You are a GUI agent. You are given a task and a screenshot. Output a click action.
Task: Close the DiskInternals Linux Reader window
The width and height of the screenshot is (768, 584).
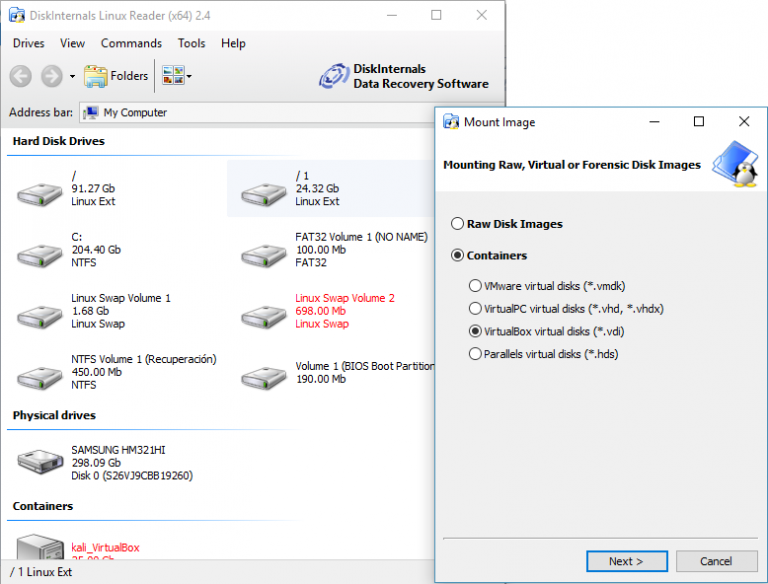[482, 15]
